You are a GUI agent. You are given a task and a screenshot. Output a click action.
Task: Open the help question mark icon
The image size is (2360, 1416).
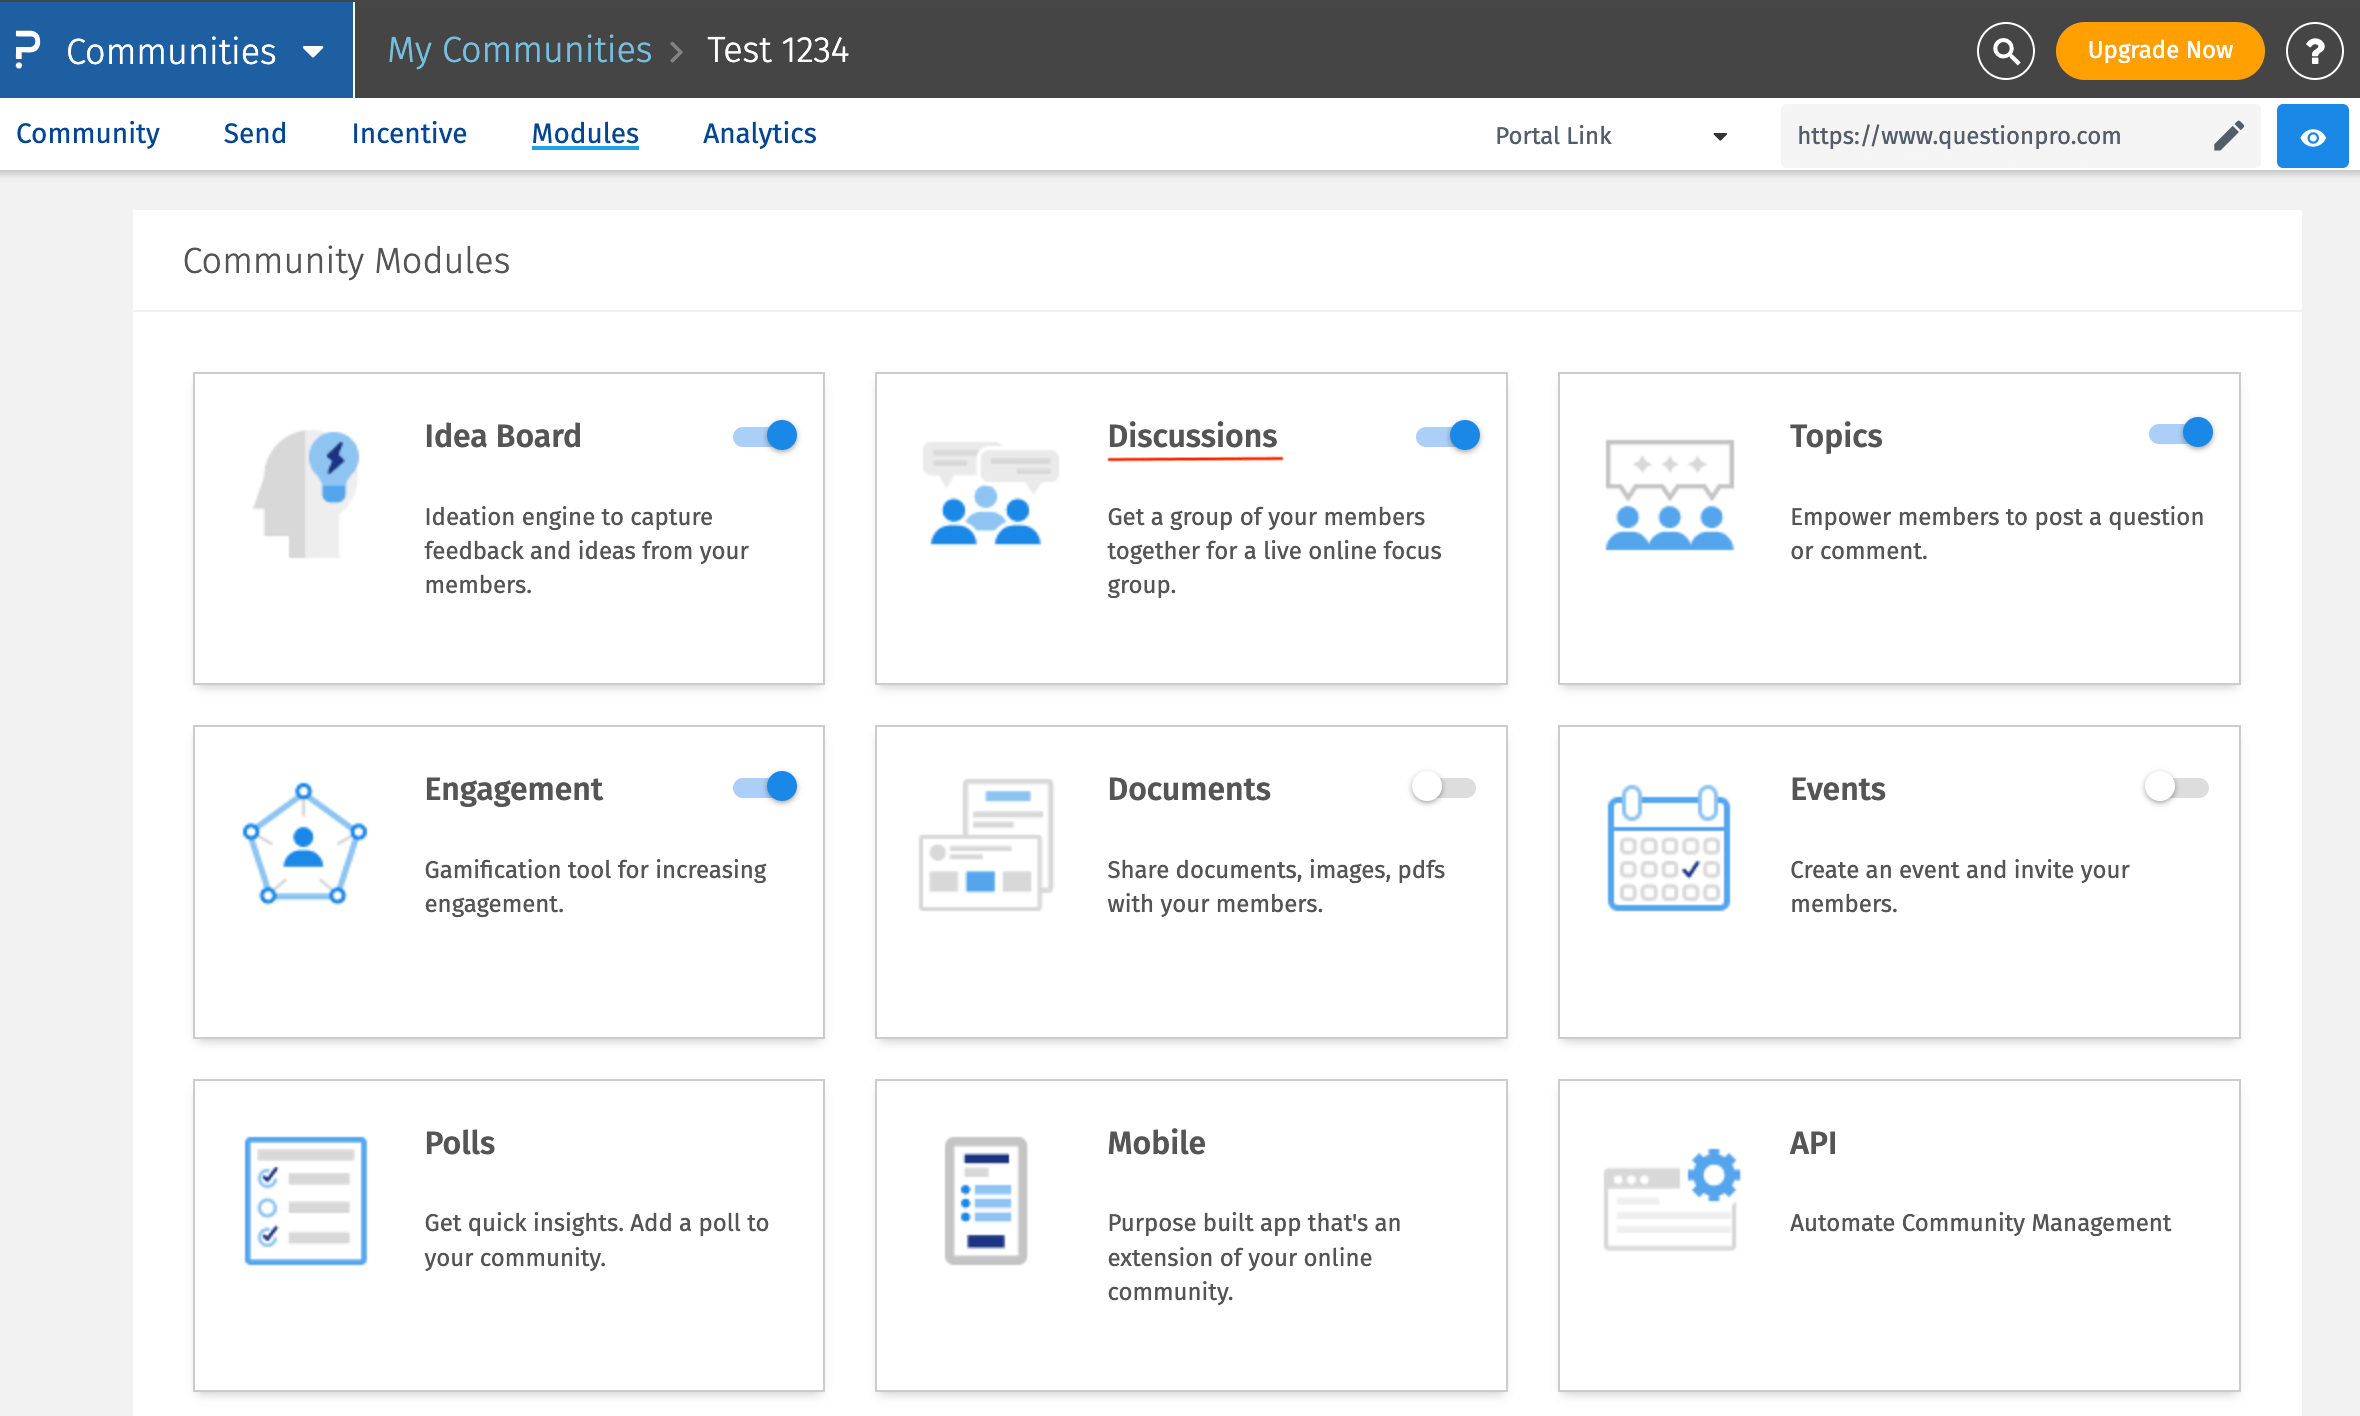pos(2314,51)
